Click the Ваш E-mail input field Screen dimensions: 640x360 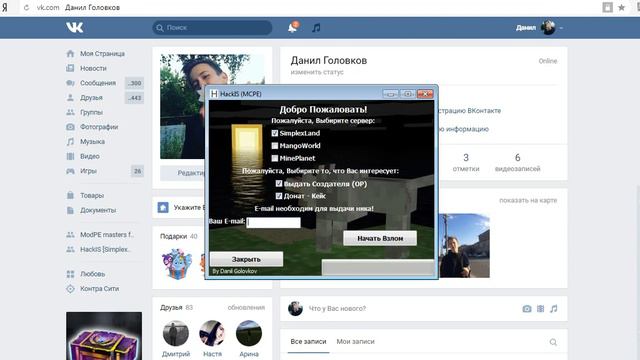coord(273,222)
